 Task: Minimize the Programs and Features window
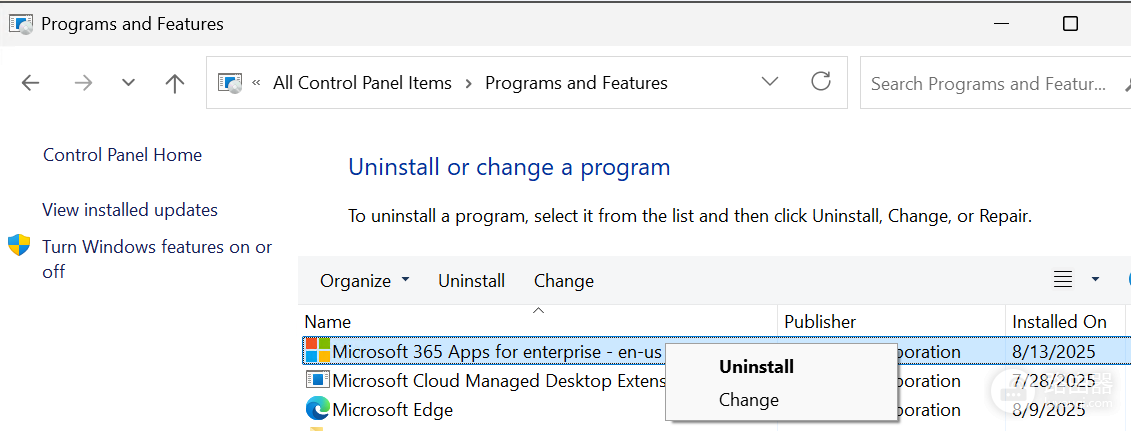[1002, 24]
